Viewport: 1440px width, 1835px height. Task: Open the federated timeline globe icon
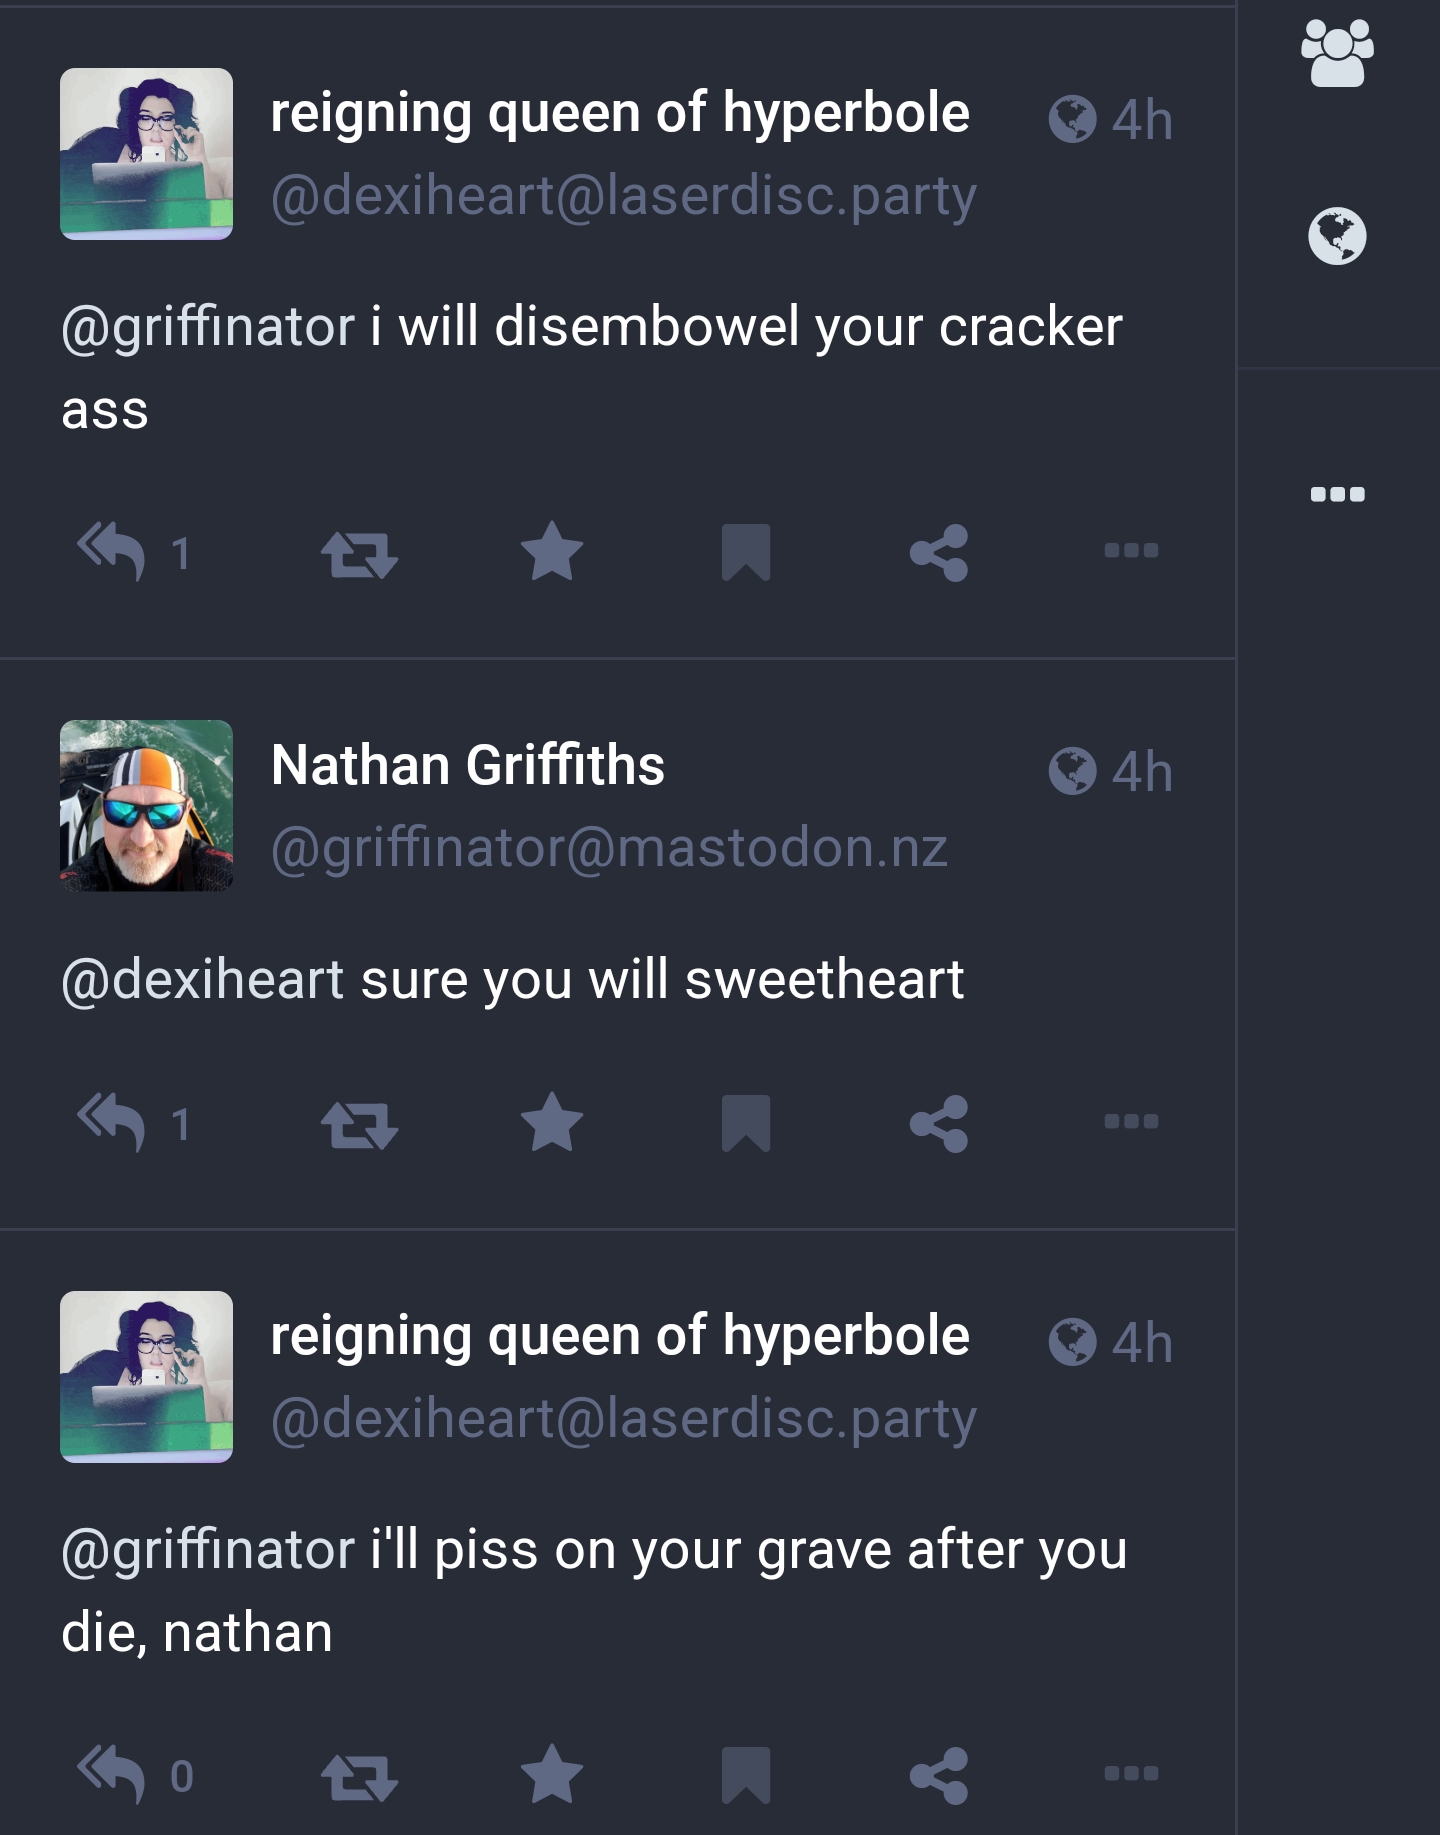coord(1338,236)
